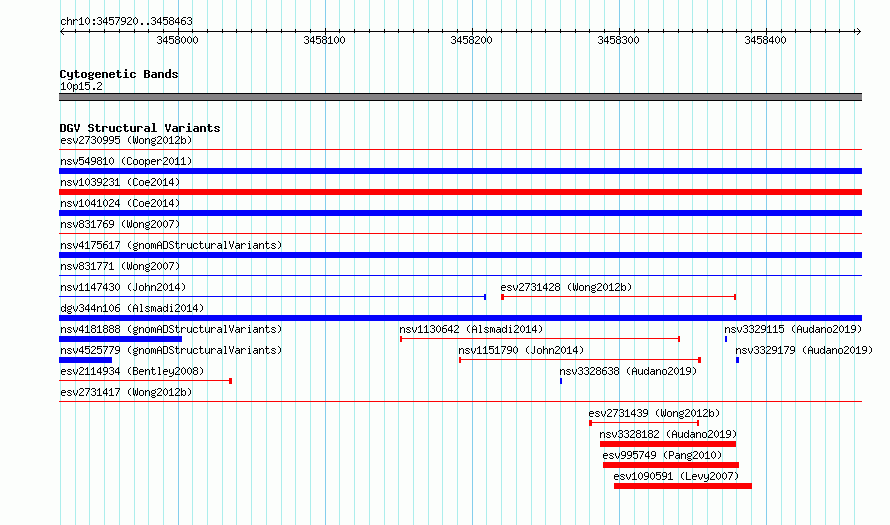
Task: Click the 3458300 ruler position
Action: point(618,40)
